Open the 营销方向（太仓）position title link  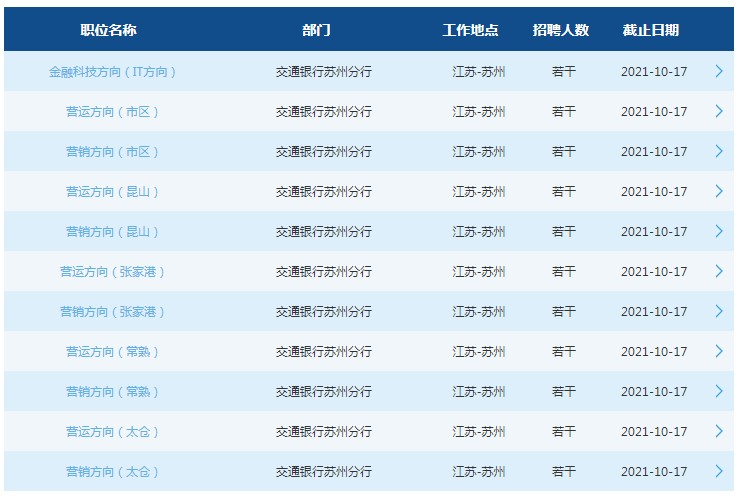coord(113,472)
